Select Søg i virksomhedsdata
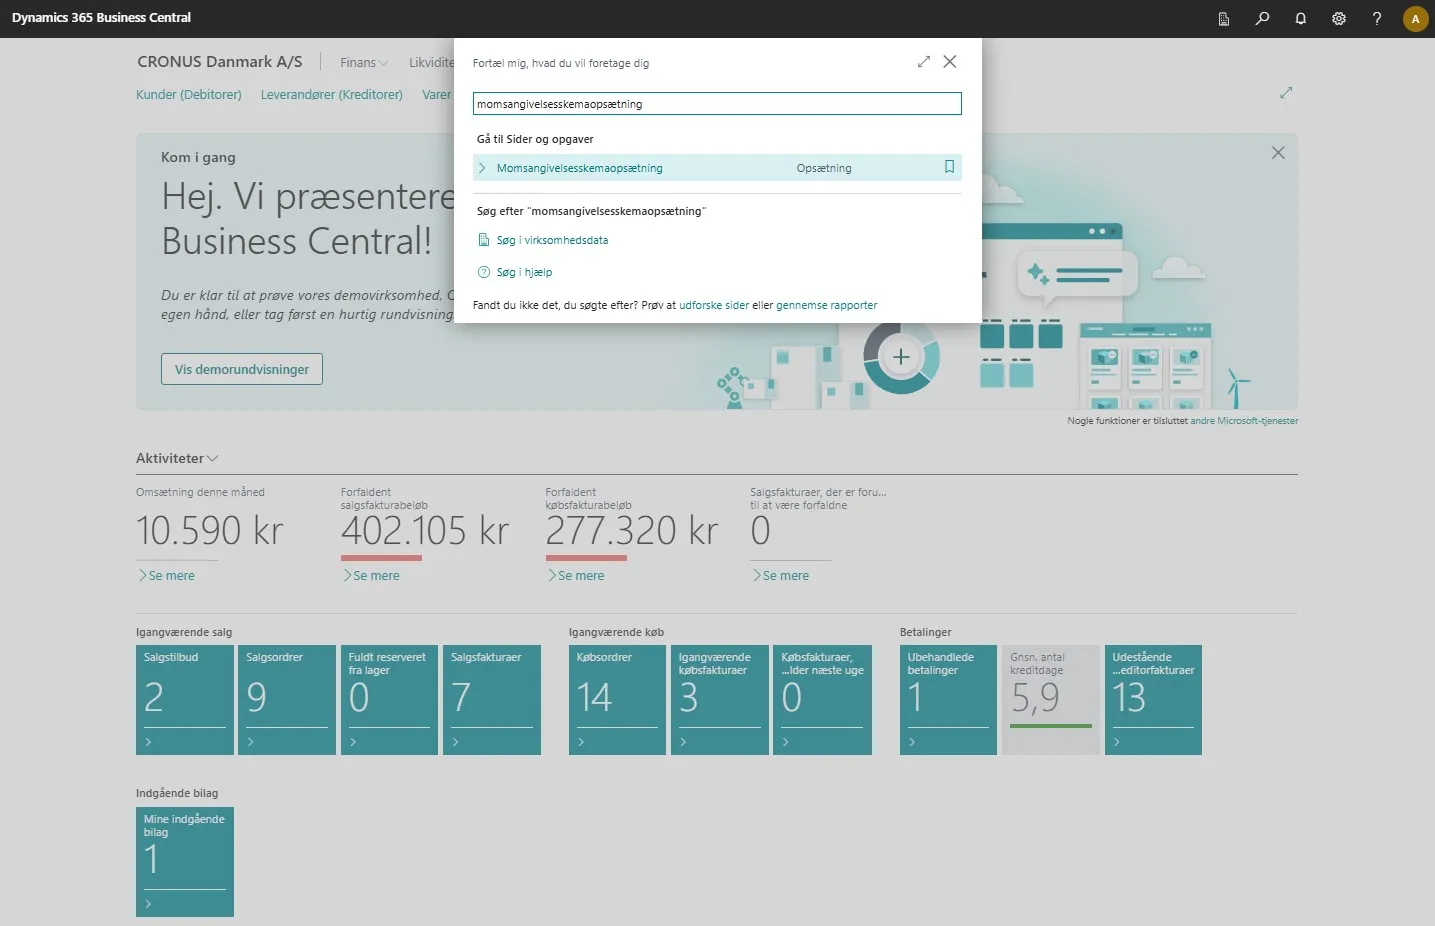Viewport: 1435px width, 926px height. click(x=552, y=240)
